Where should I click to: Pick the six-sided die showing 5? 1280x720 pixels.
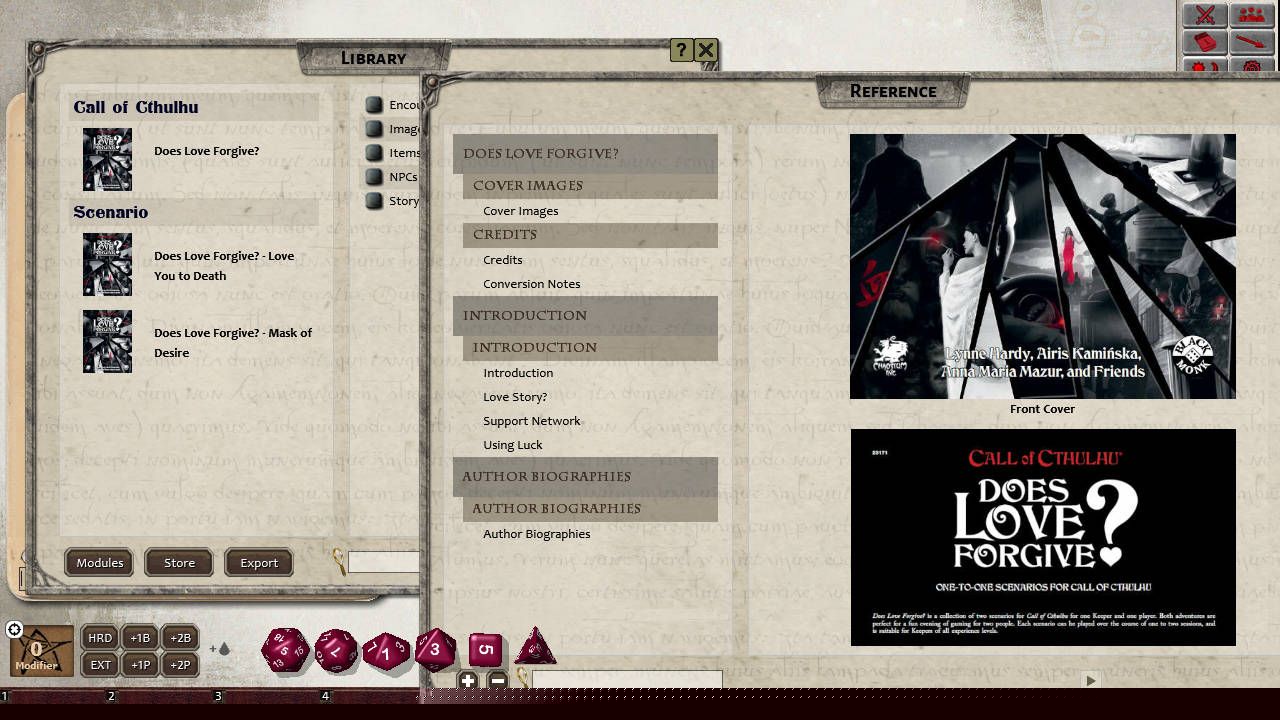(x=485, y=649)
